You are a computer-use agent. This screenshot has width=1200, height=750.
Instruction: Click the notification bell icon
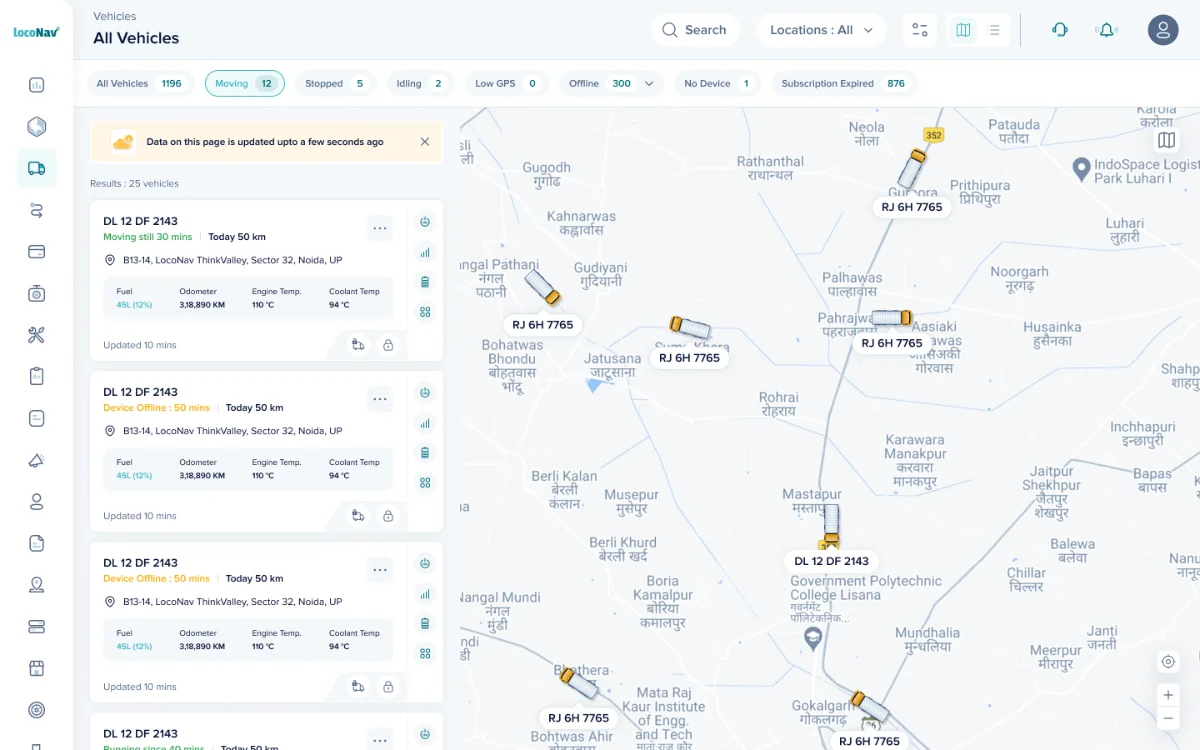click(1106, 30)
